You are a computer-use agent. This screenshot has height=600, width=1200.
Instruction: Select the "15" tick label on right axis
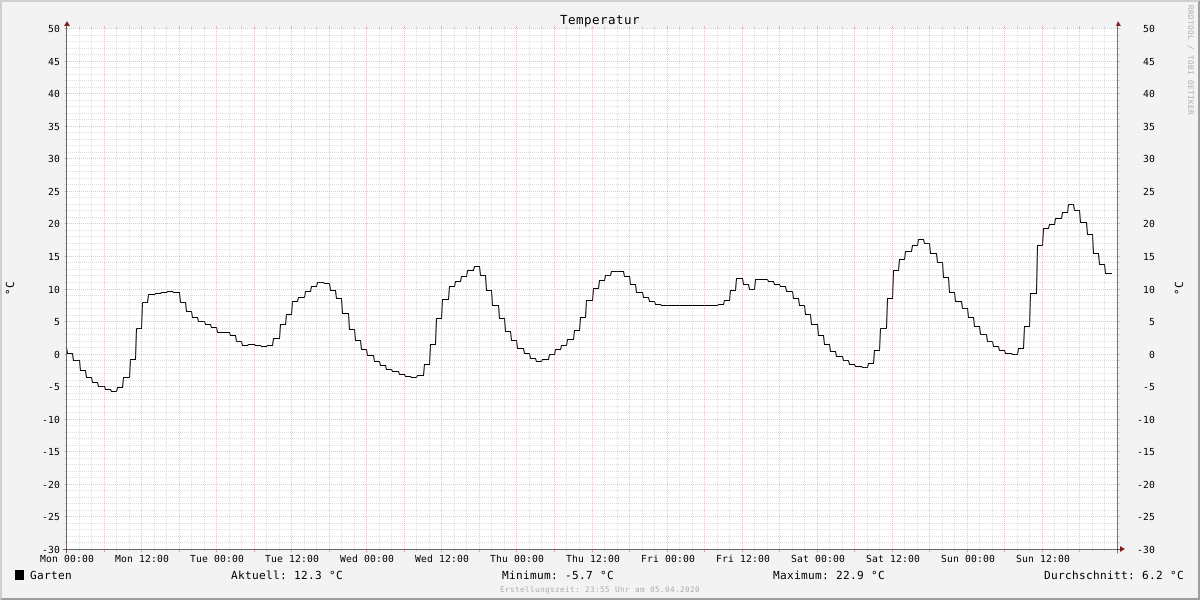pyautogui.click(x=1149, y=256)
